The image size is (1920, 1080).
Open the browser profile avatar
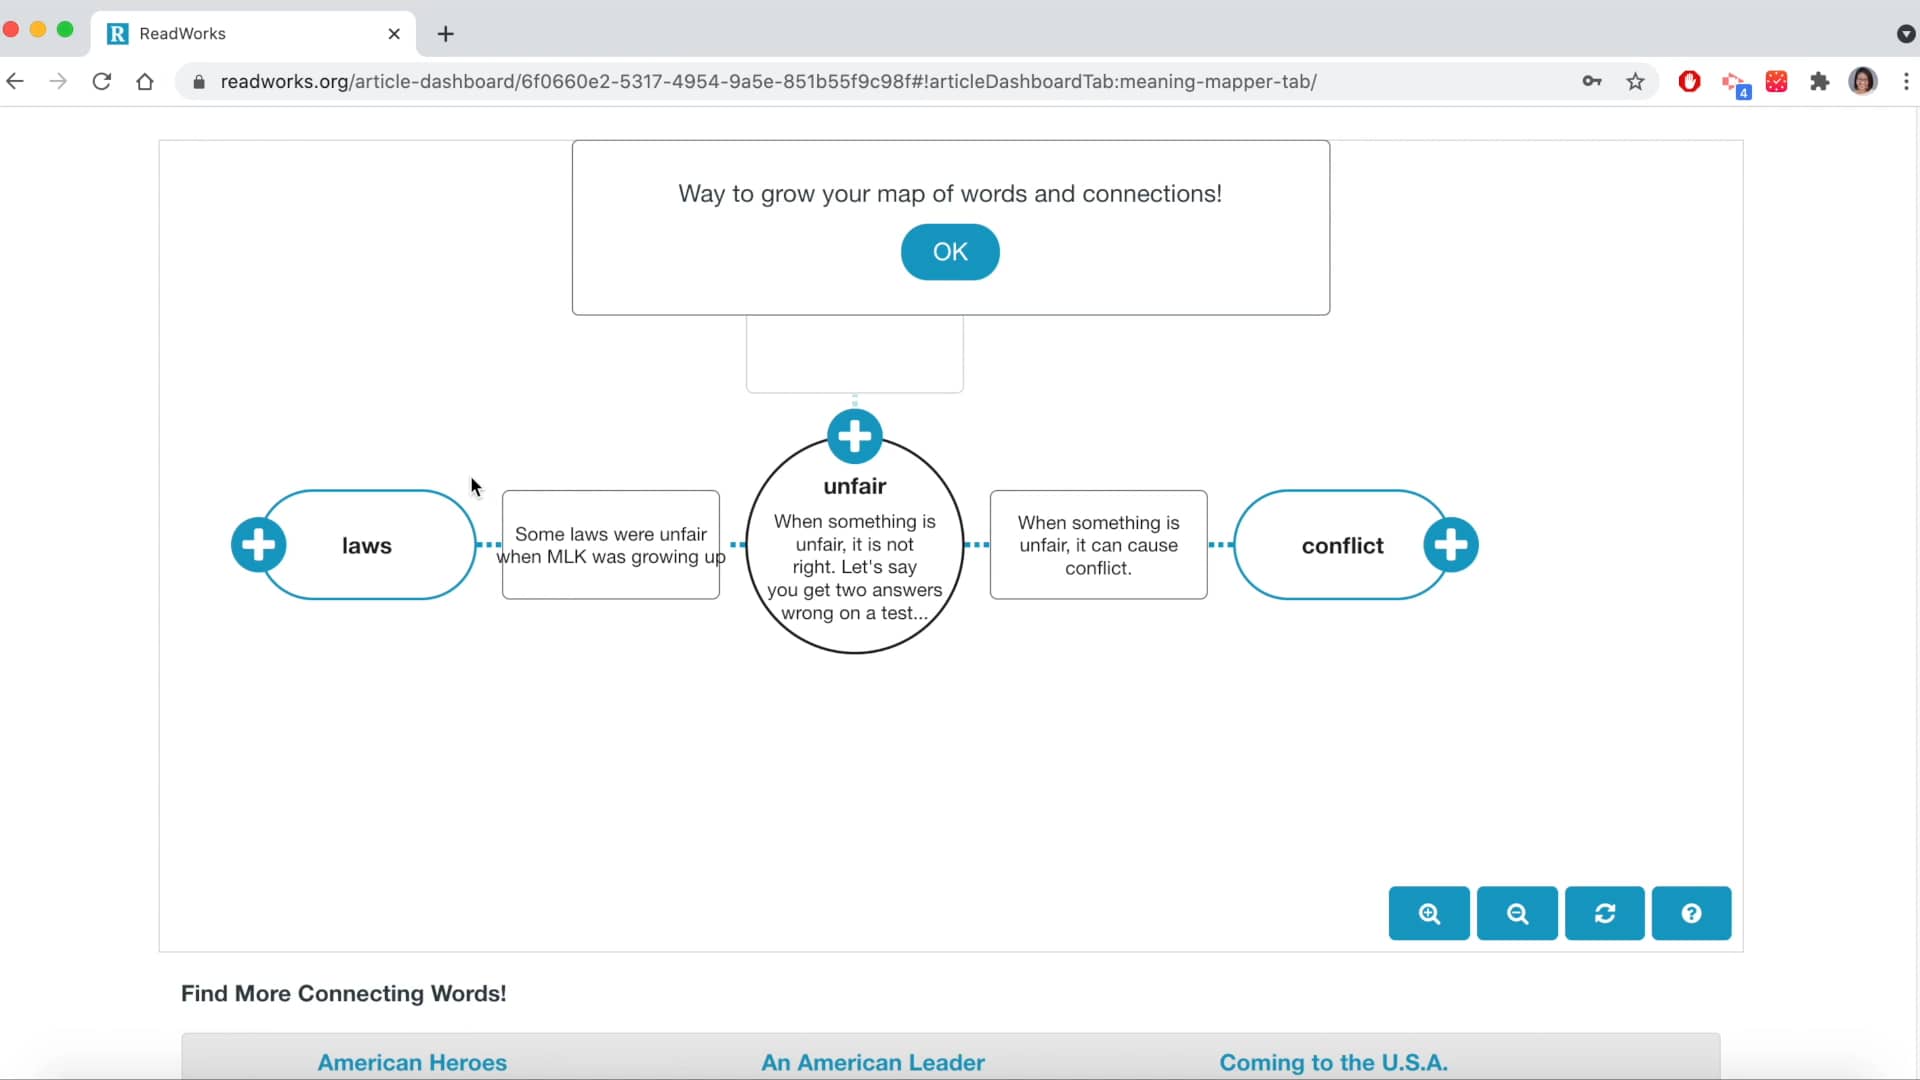click(1864, 81)
